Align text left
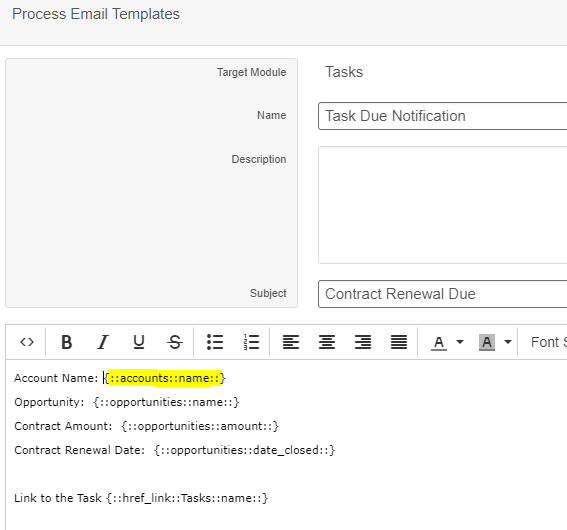The height and width of the screenshot is (530, 567). coord(291,342)
